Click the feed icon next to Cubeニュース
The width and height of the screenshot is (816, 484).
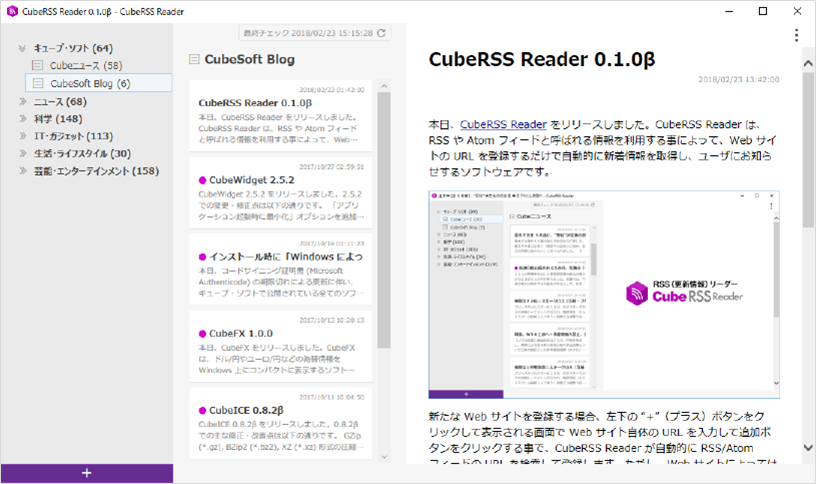[37, 65]
